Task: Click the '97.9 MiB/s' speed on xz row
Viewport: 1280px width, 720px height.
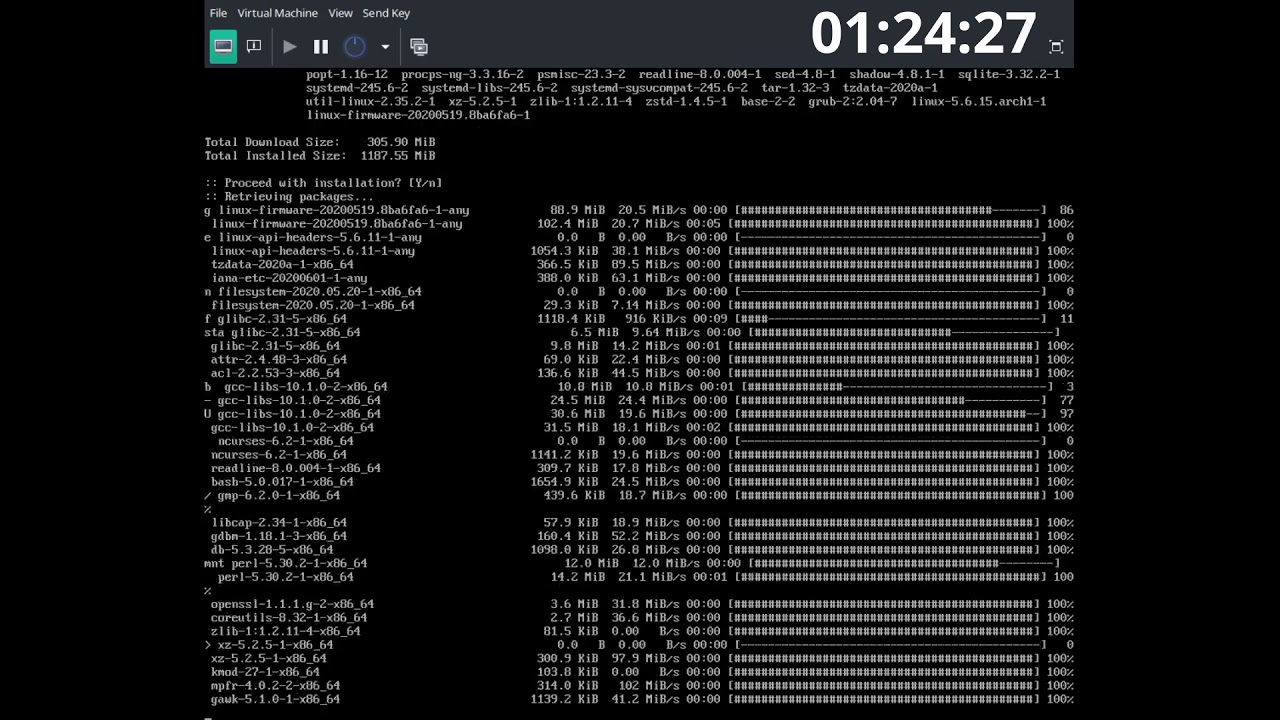Action: pyautogui.click(x=645, y=658)
